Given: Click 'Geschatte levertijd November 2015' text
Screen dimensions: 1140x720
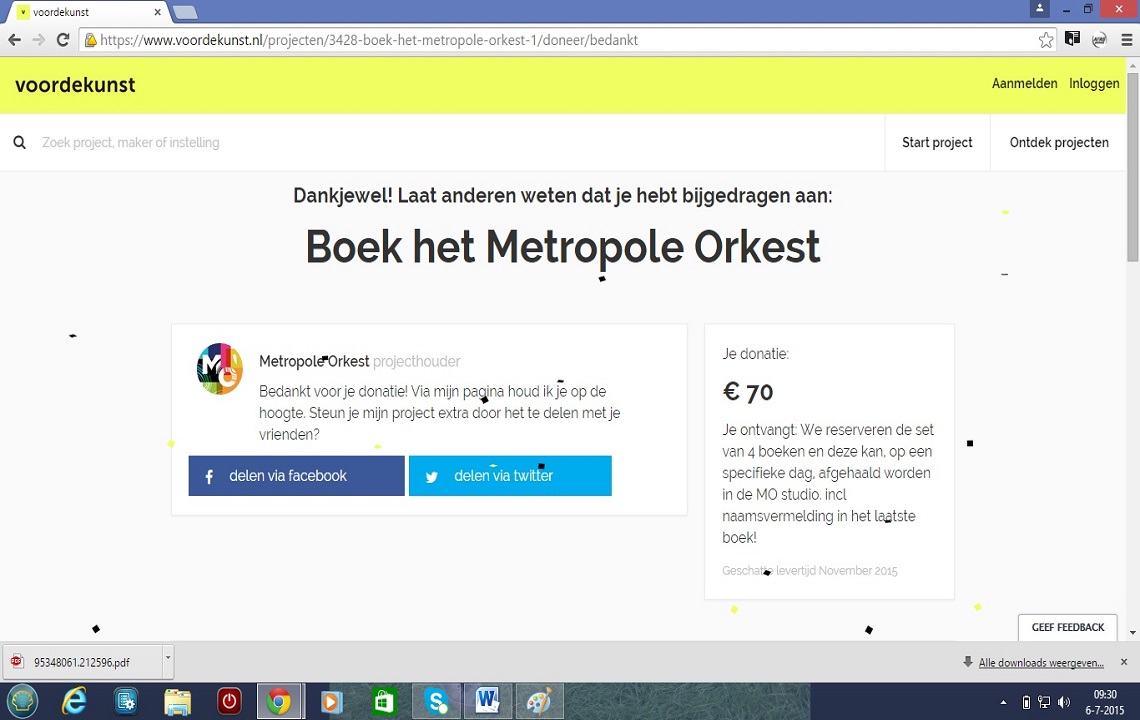Looking at the screenshot, I should (810, 571).
